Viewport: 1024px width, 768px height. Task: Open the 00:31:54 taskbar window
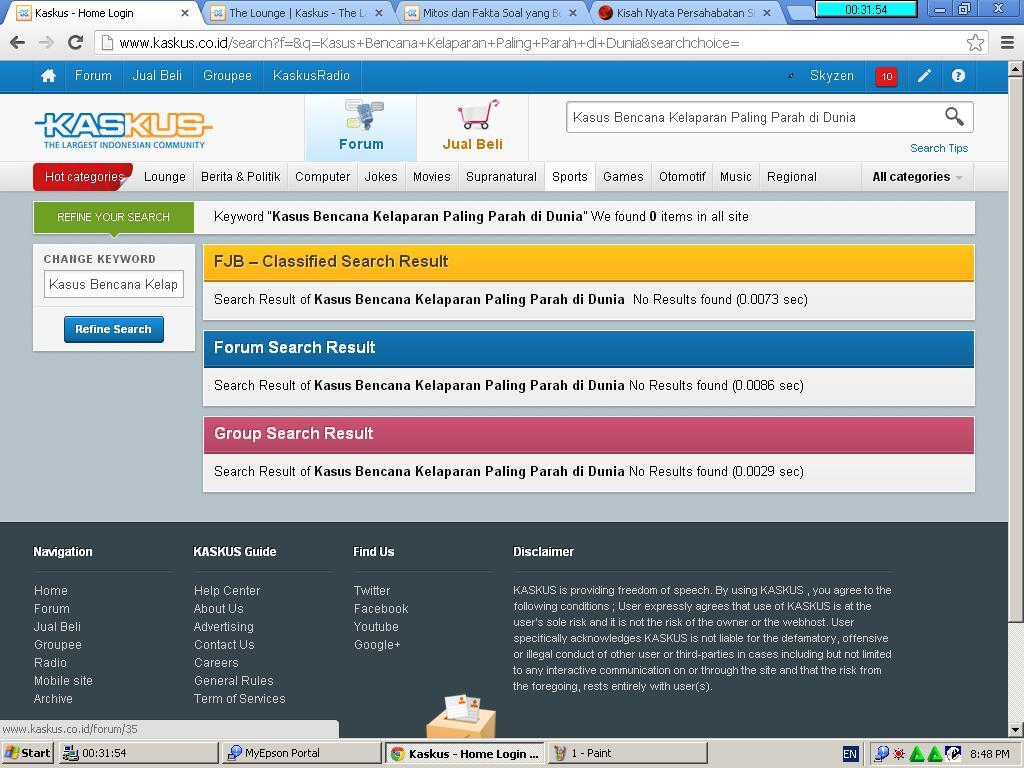click(x=138, y=753)
